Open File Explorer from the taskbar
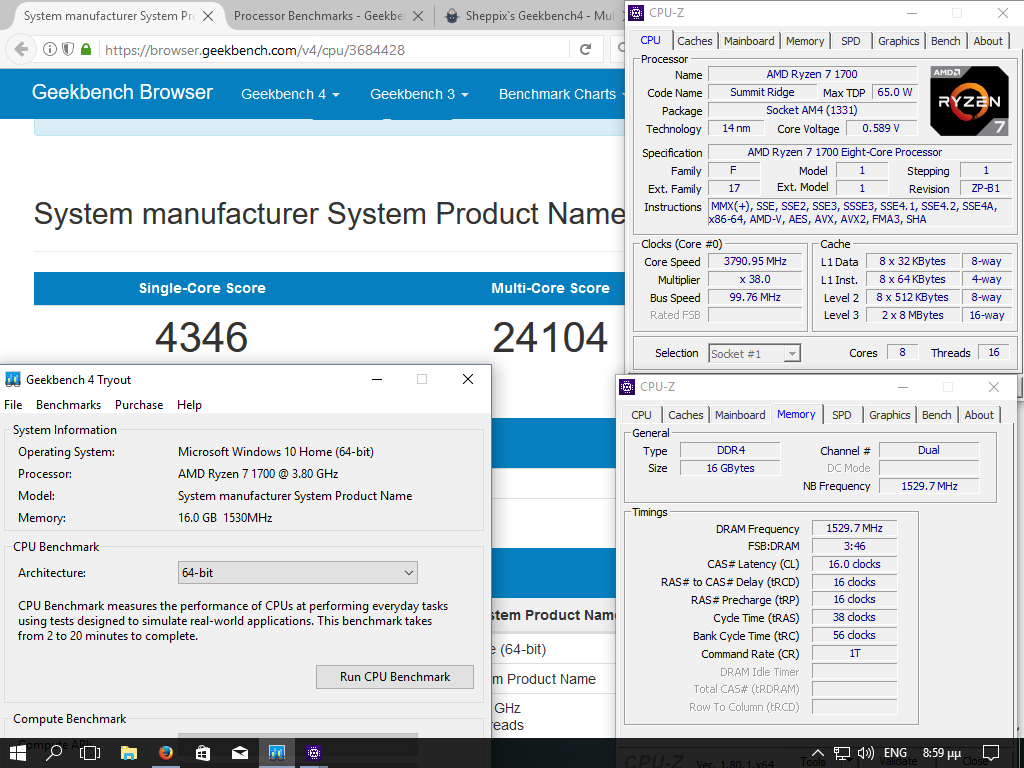The height and width of the screenshot is (768, 1024). [129, 753]
